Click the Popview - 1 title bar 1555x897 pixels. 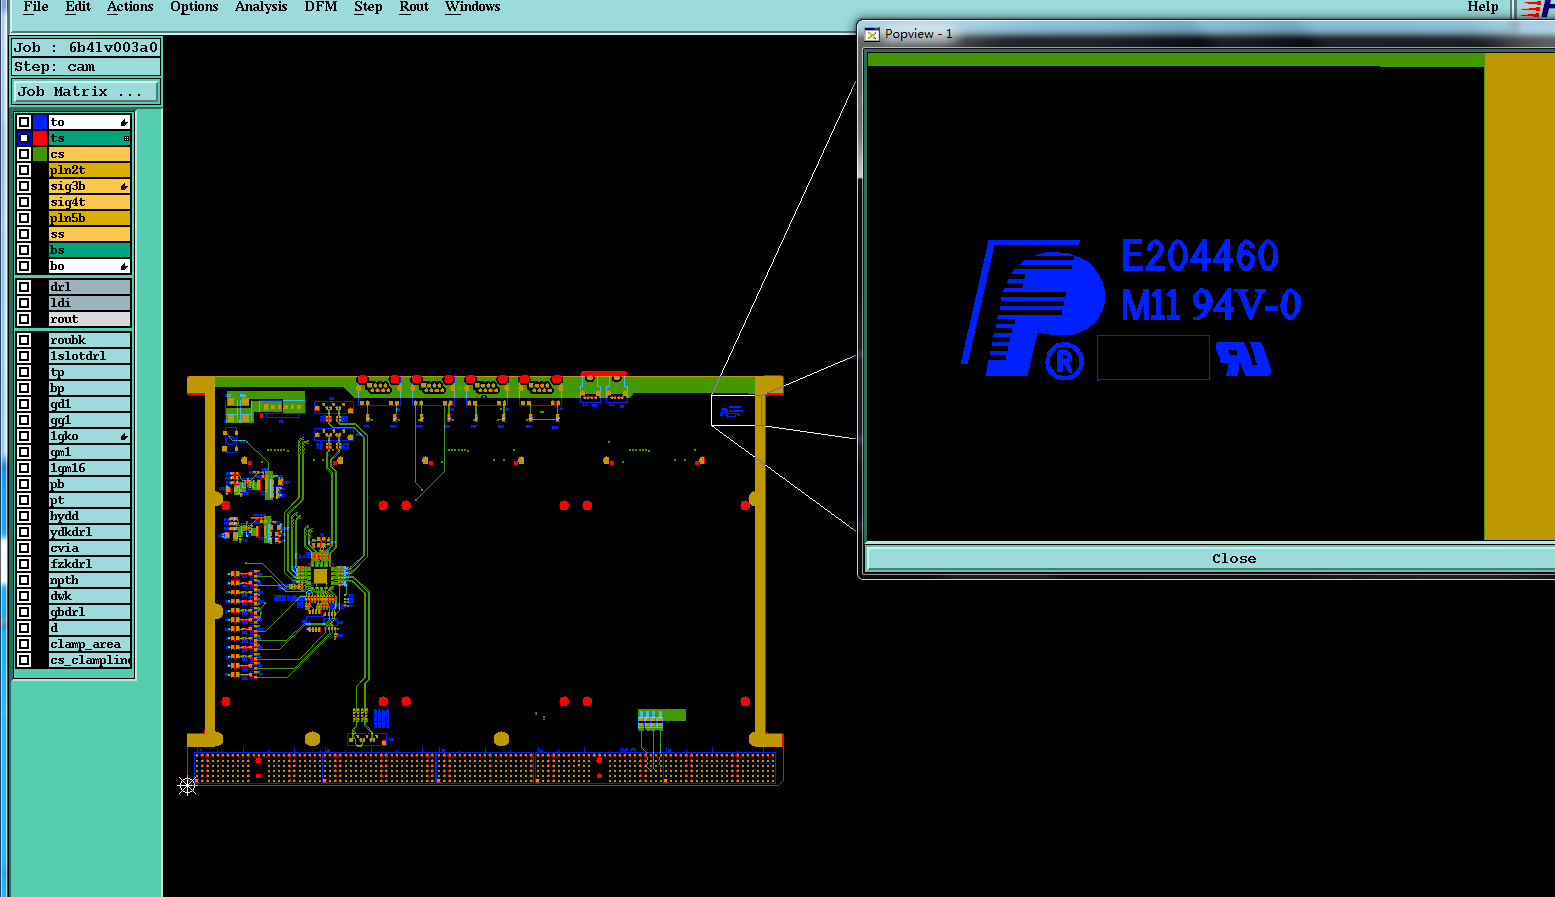[x=1208, y=34]
